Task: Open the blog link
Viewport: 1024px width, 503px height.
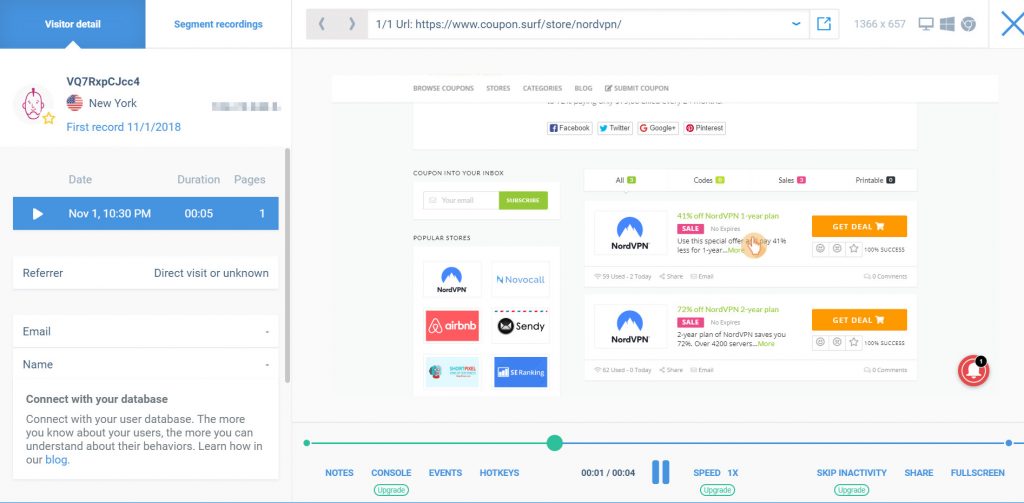Action: pos(56,460)
